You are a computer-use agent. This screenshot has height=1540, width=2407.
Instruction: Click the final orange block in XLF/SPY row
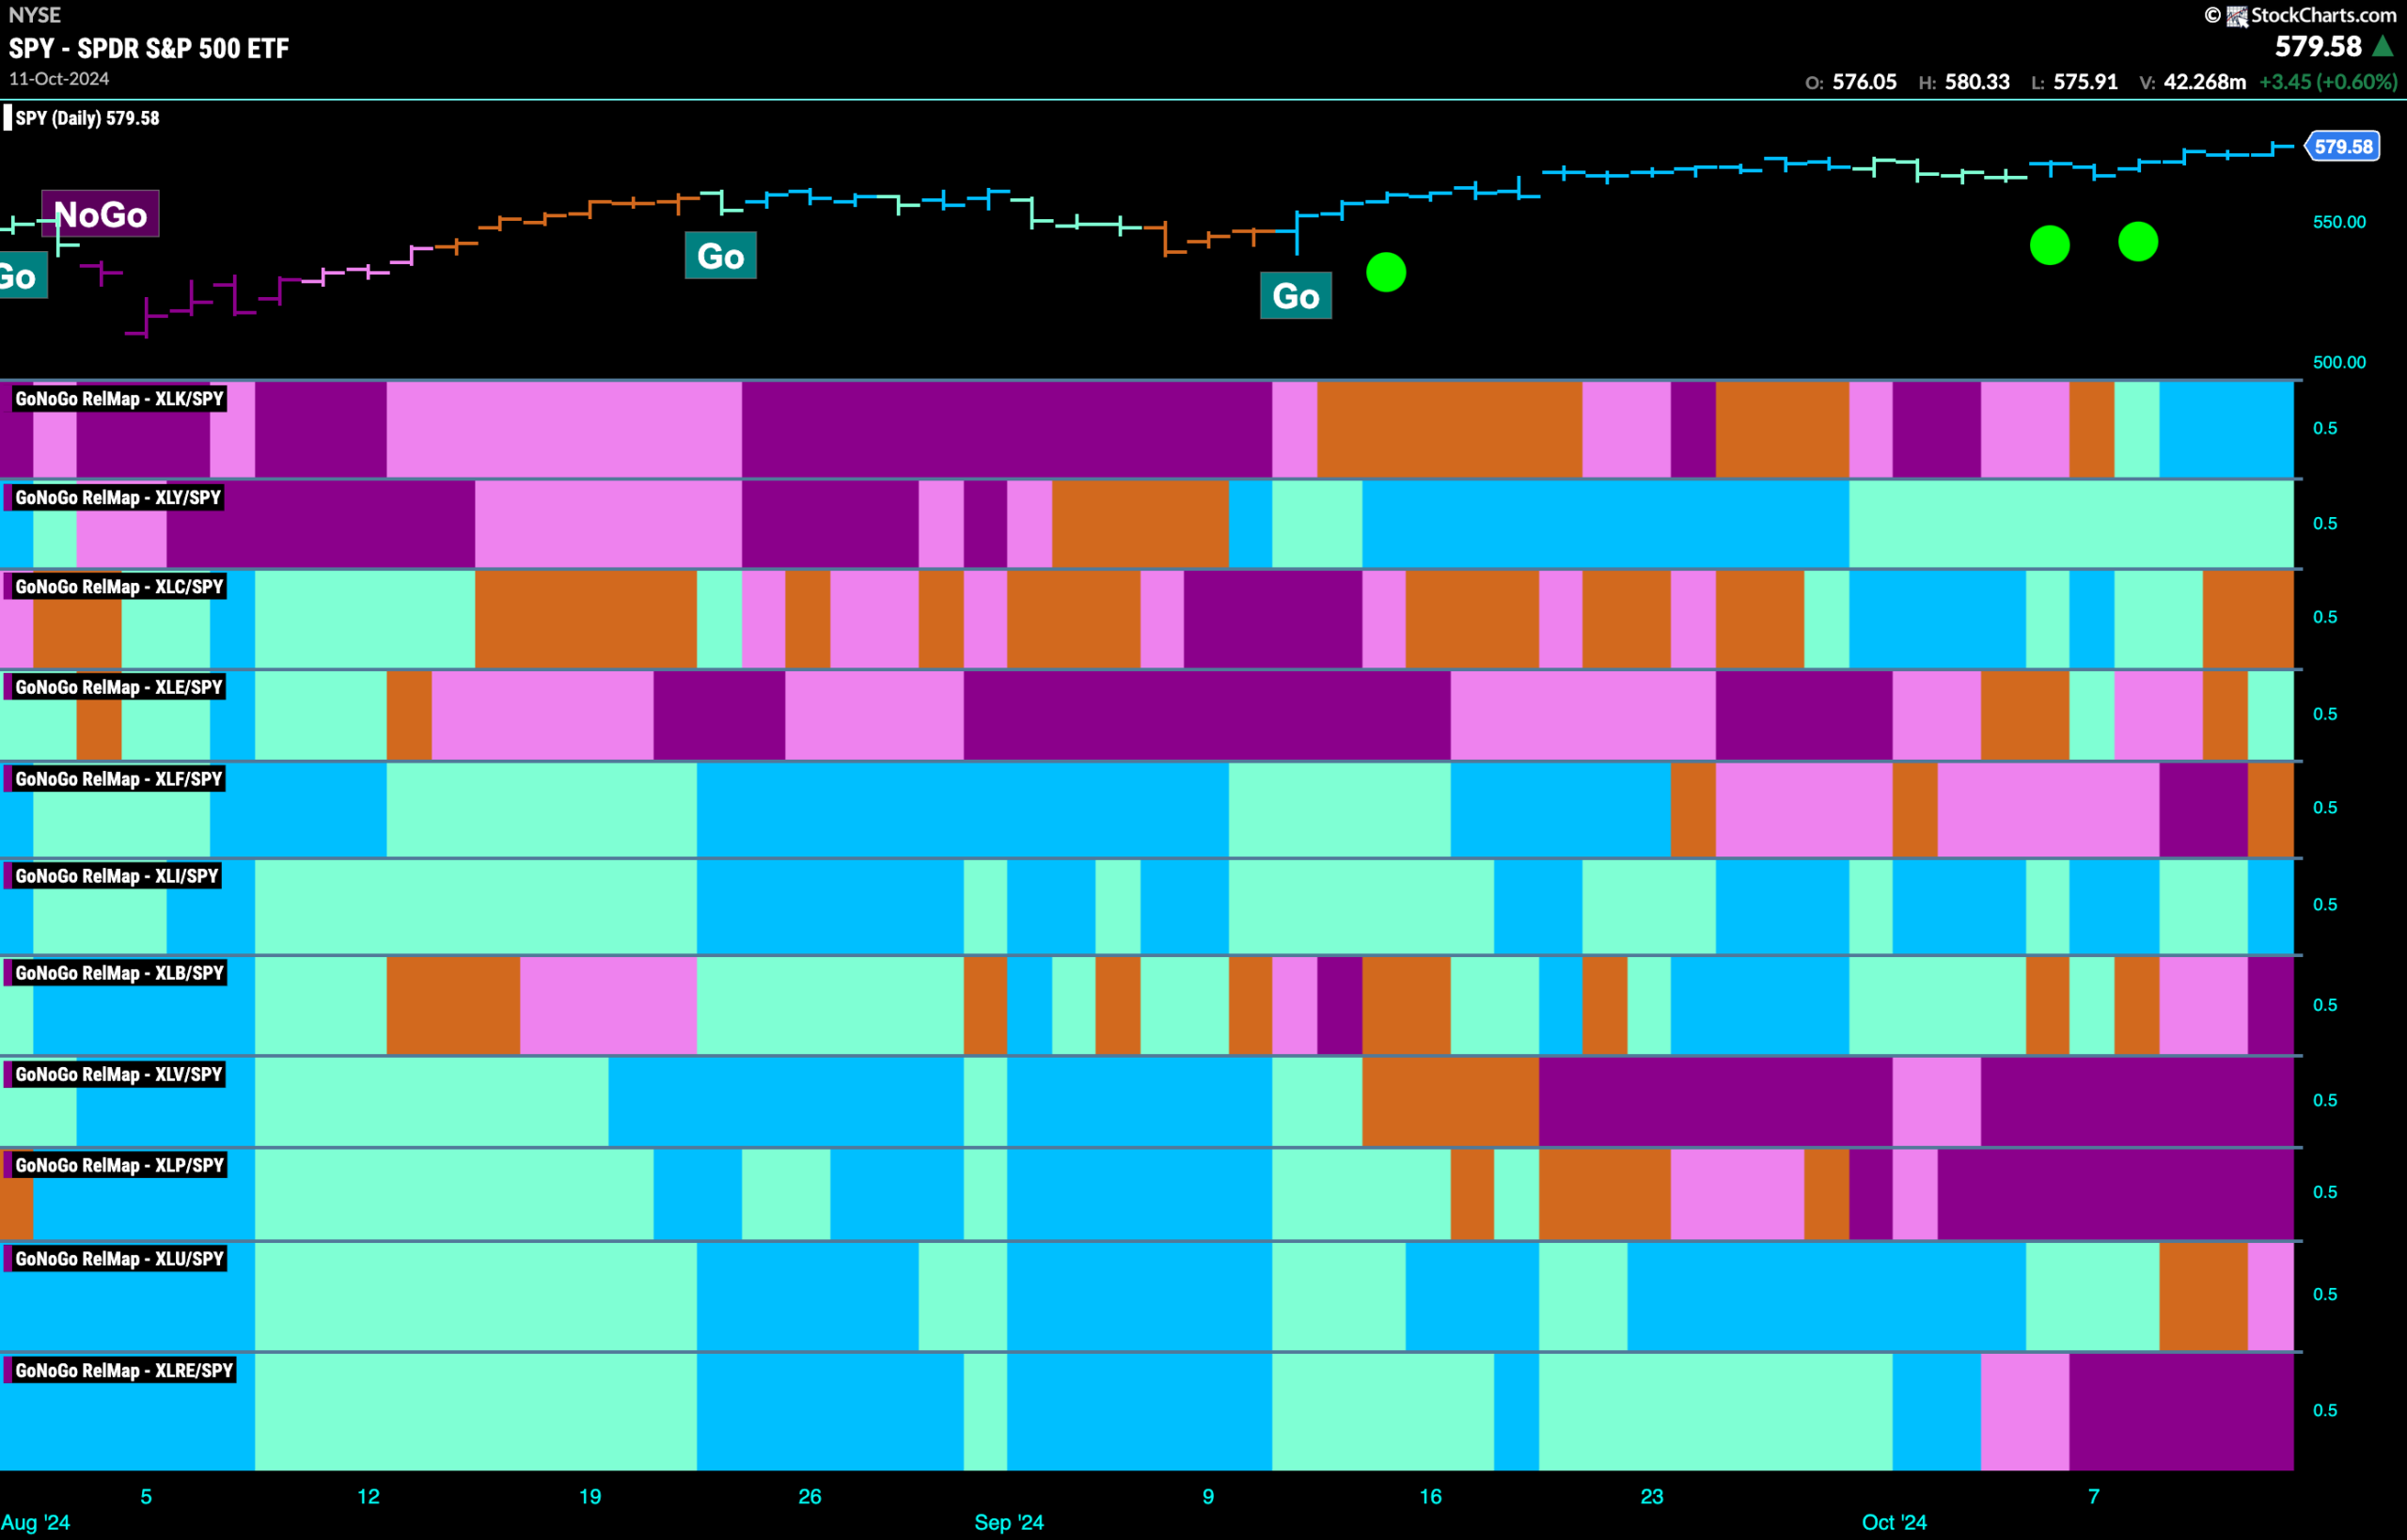[x=2270, y=810]
